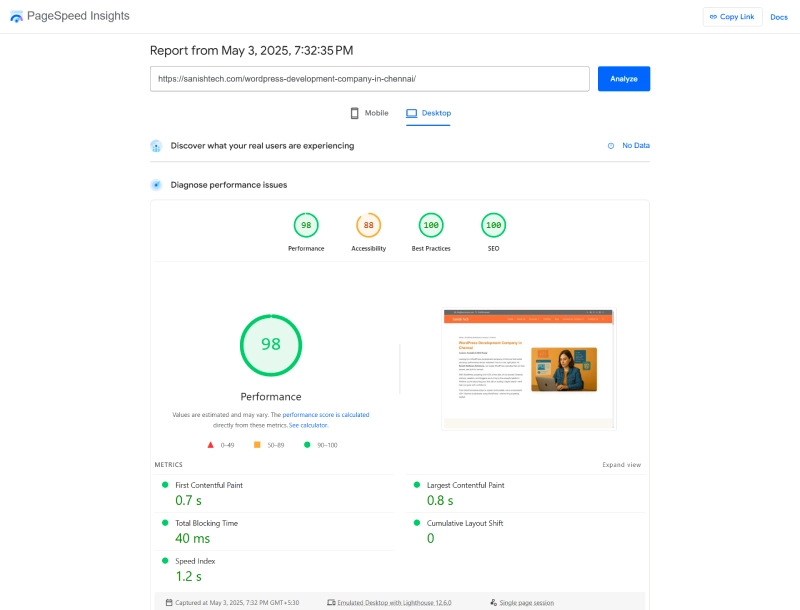This screenshot has width=800, height=610.
Task: Click the URL input field
Action: [369, 79]
